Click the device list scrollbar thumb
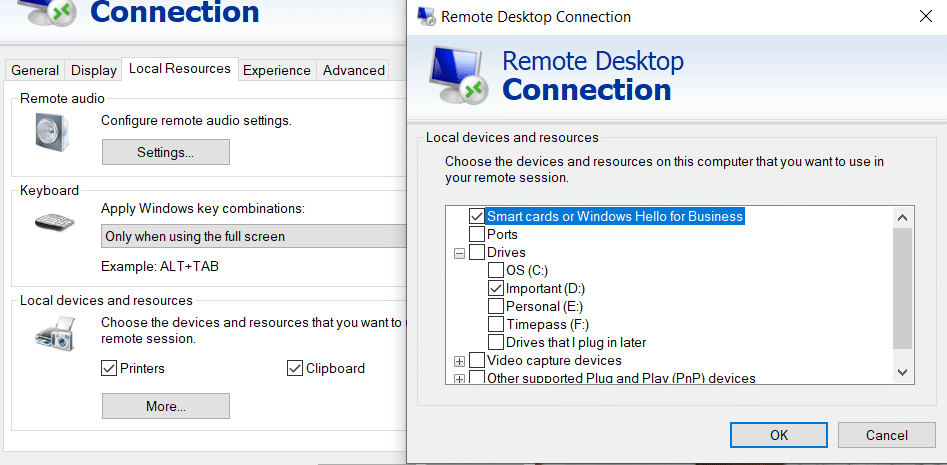This screenshot has width=947, height=465. (903, 289)
